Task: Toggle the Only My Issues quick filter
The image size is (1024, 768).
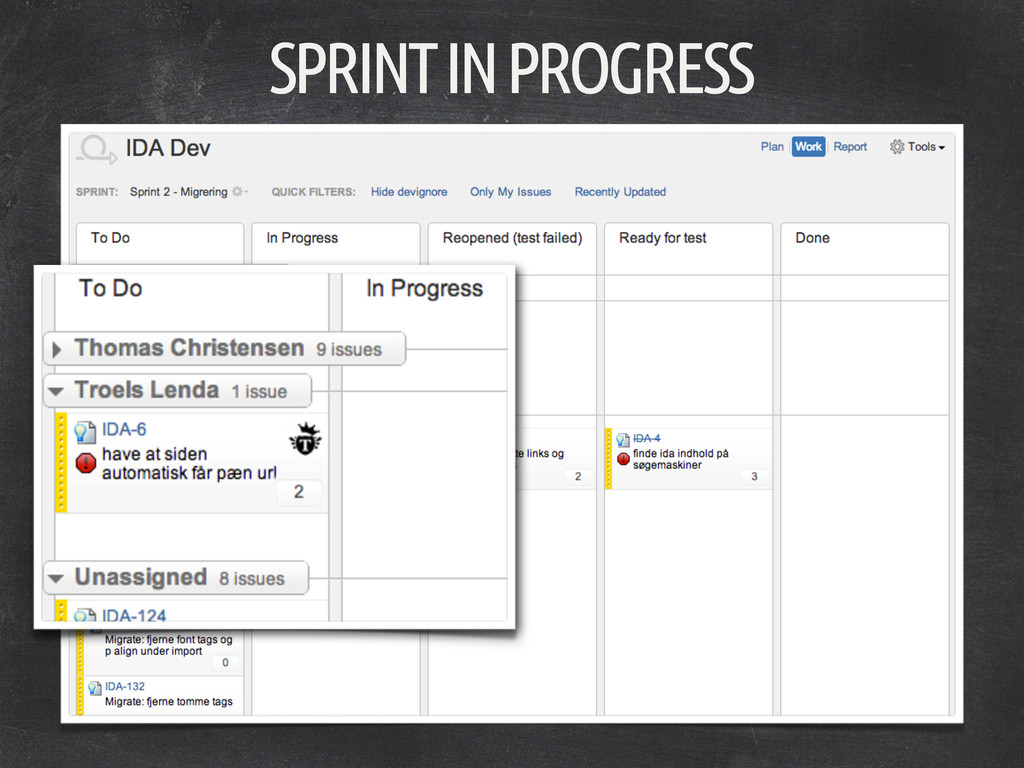Action: pyautogui.click(x=510, y=192)
